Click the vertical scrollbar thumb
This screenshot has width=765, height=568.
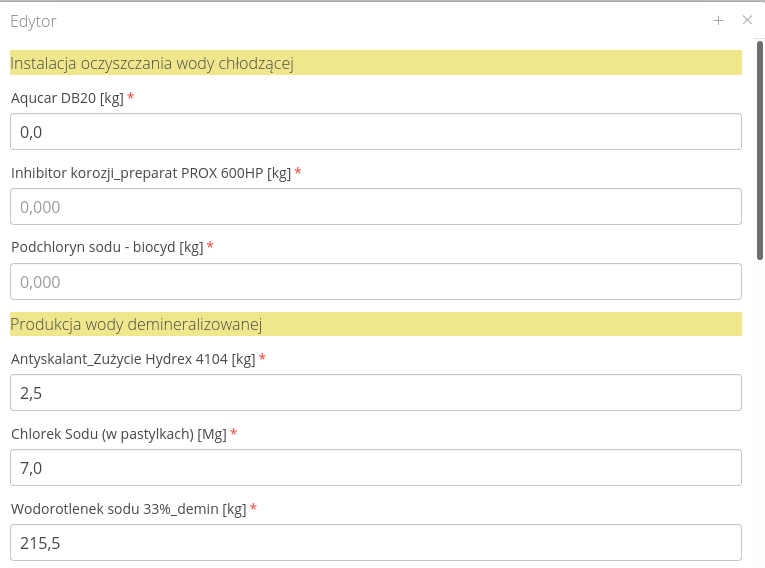(x=760, y=150)
